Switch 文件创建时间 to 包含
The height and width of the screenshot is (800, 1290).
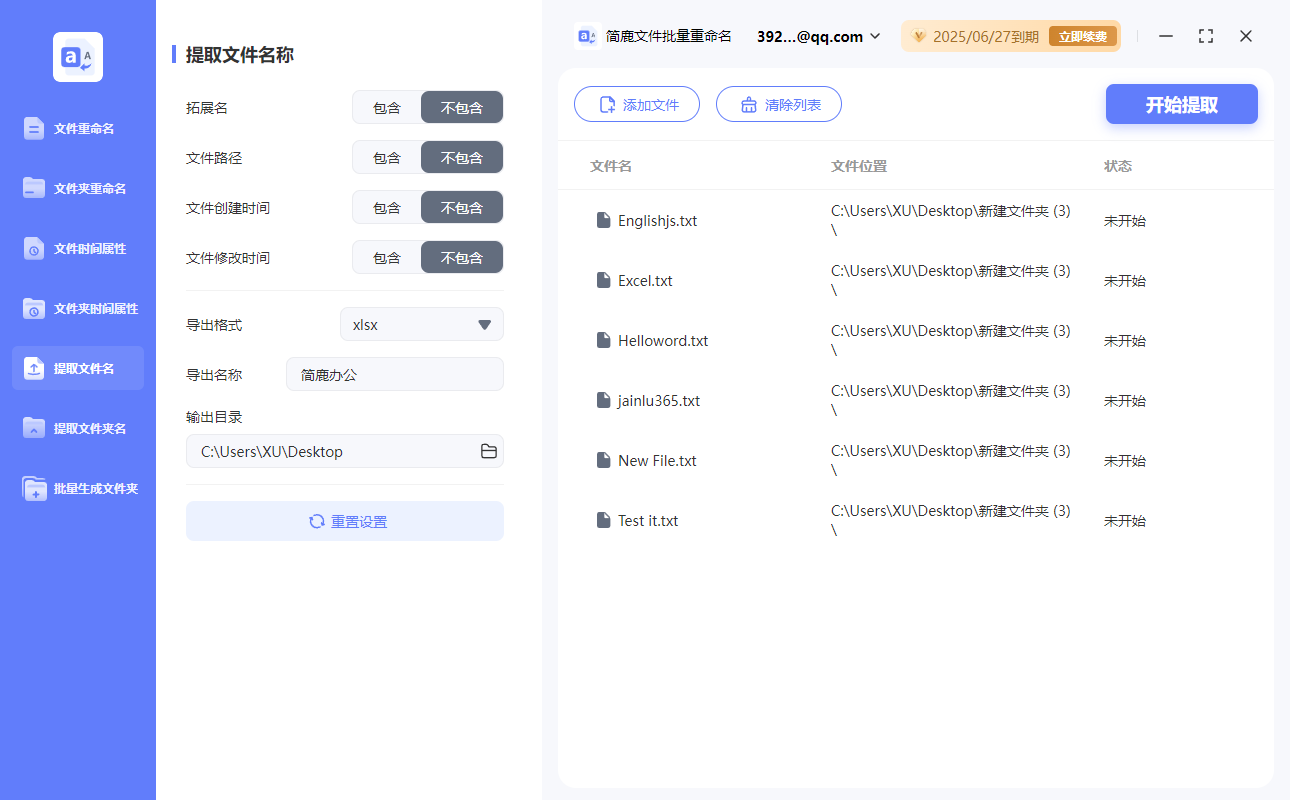[x=386, y=207]
